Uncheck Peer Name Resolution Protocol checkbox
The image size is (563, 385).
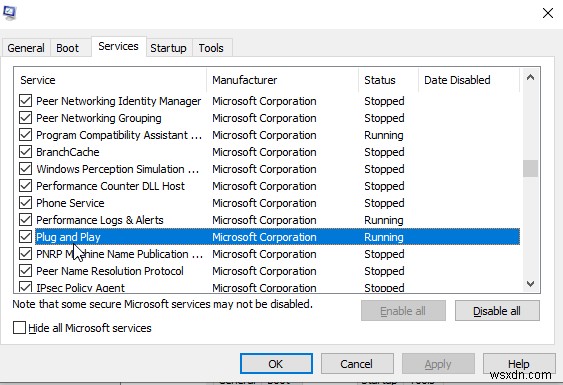tap(25, 271)
